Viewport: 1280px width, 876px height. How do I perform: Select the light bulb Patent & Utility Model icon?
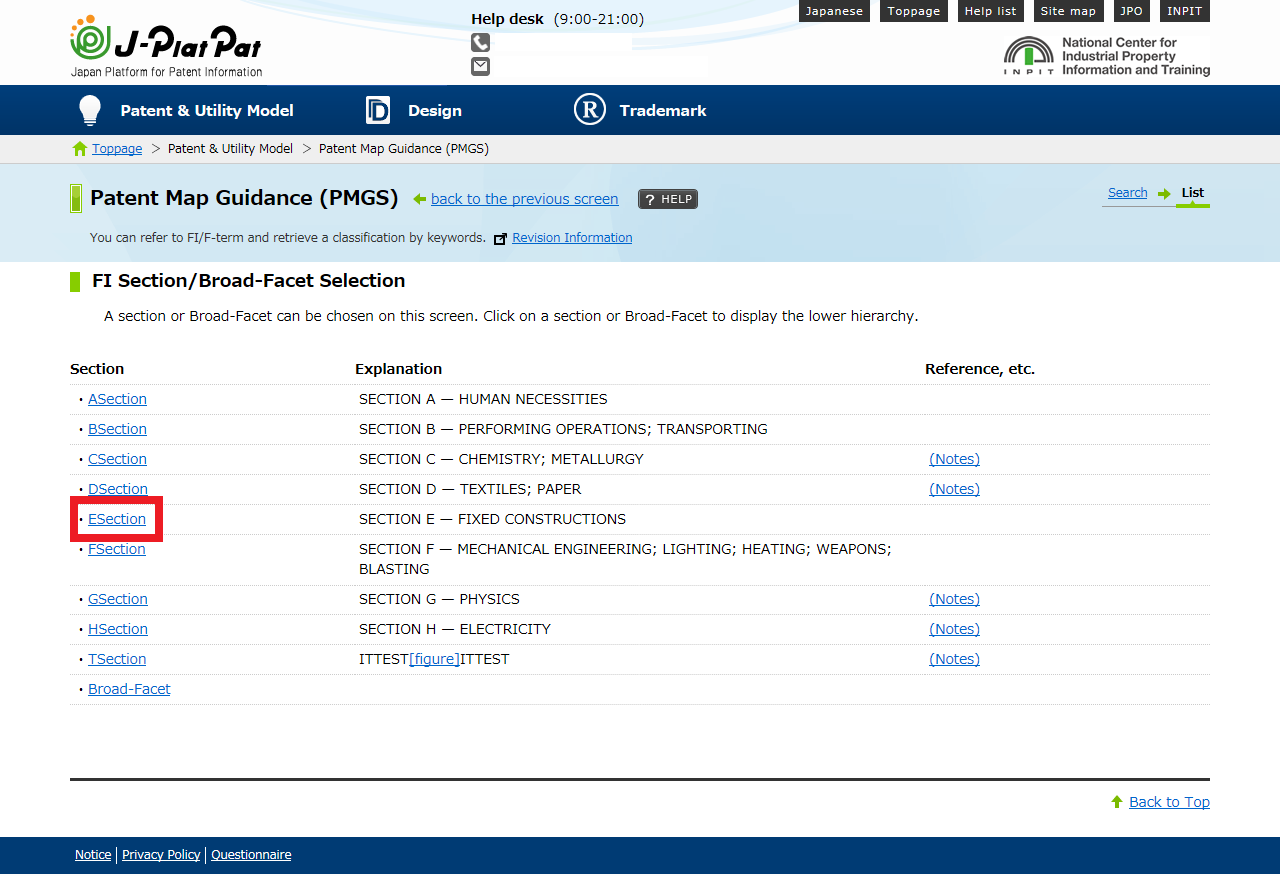[x=89, y=109]
